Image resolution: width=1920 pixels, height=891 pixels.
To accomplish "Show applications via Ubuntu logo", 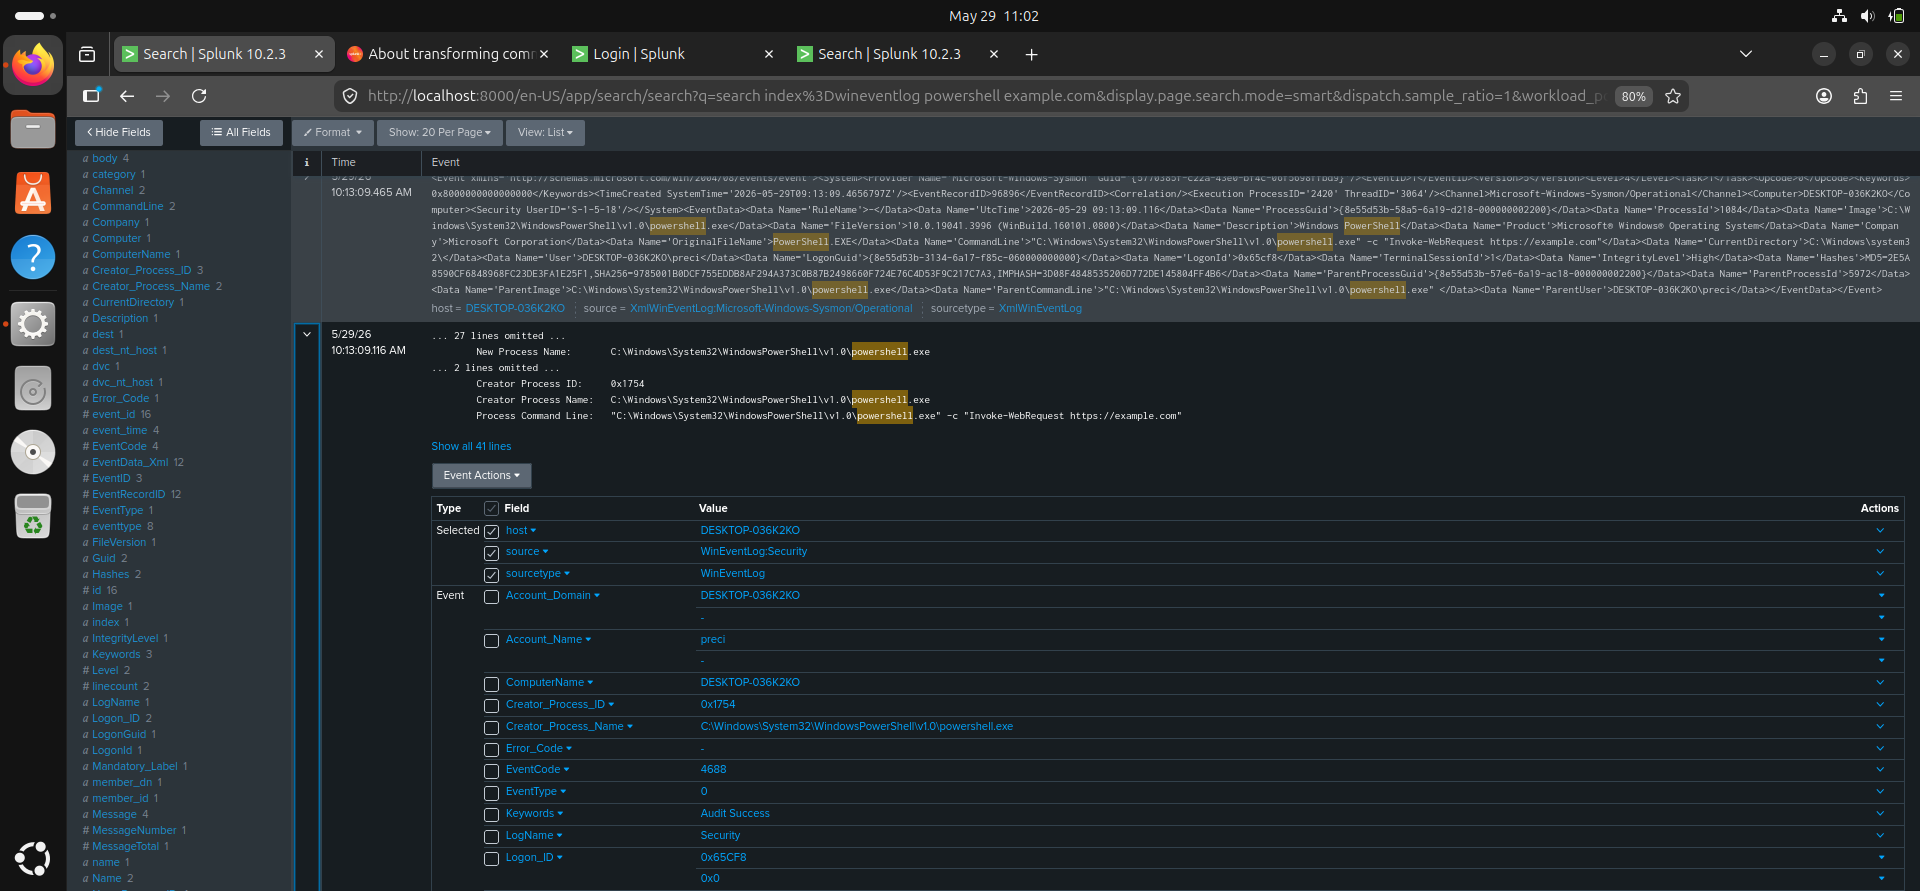I will (x=33, y=858).
